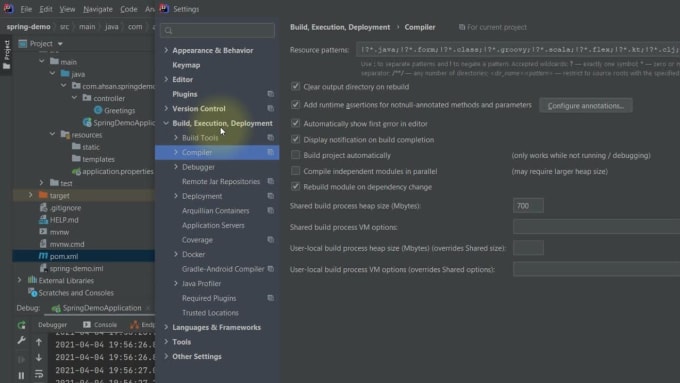Open the Navigate menu

98,9
